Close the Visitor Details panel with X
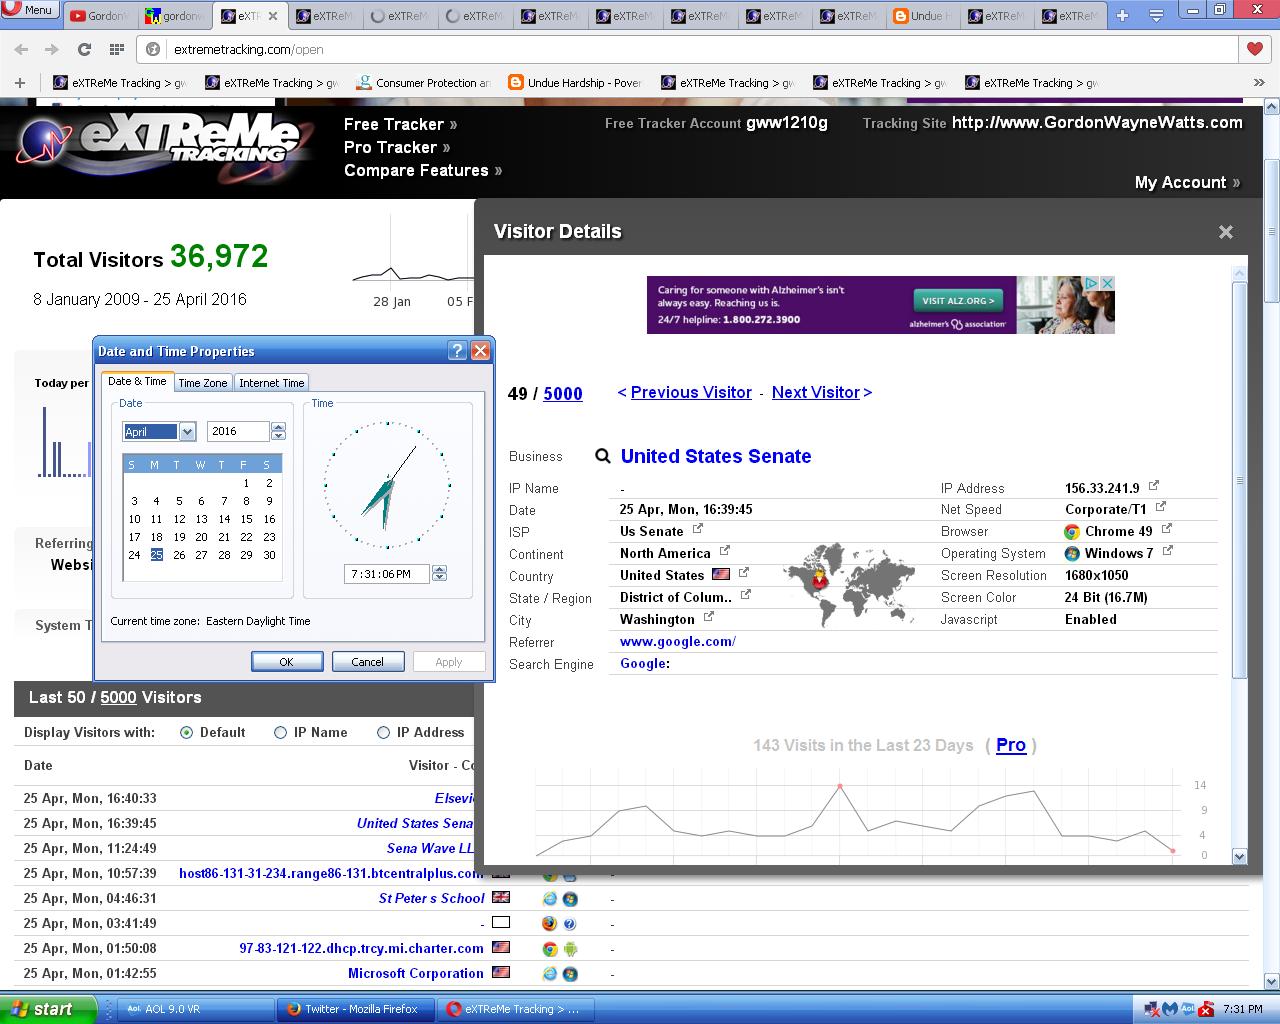This screenshot has width=1280, height=1024. coord(1225,232)
